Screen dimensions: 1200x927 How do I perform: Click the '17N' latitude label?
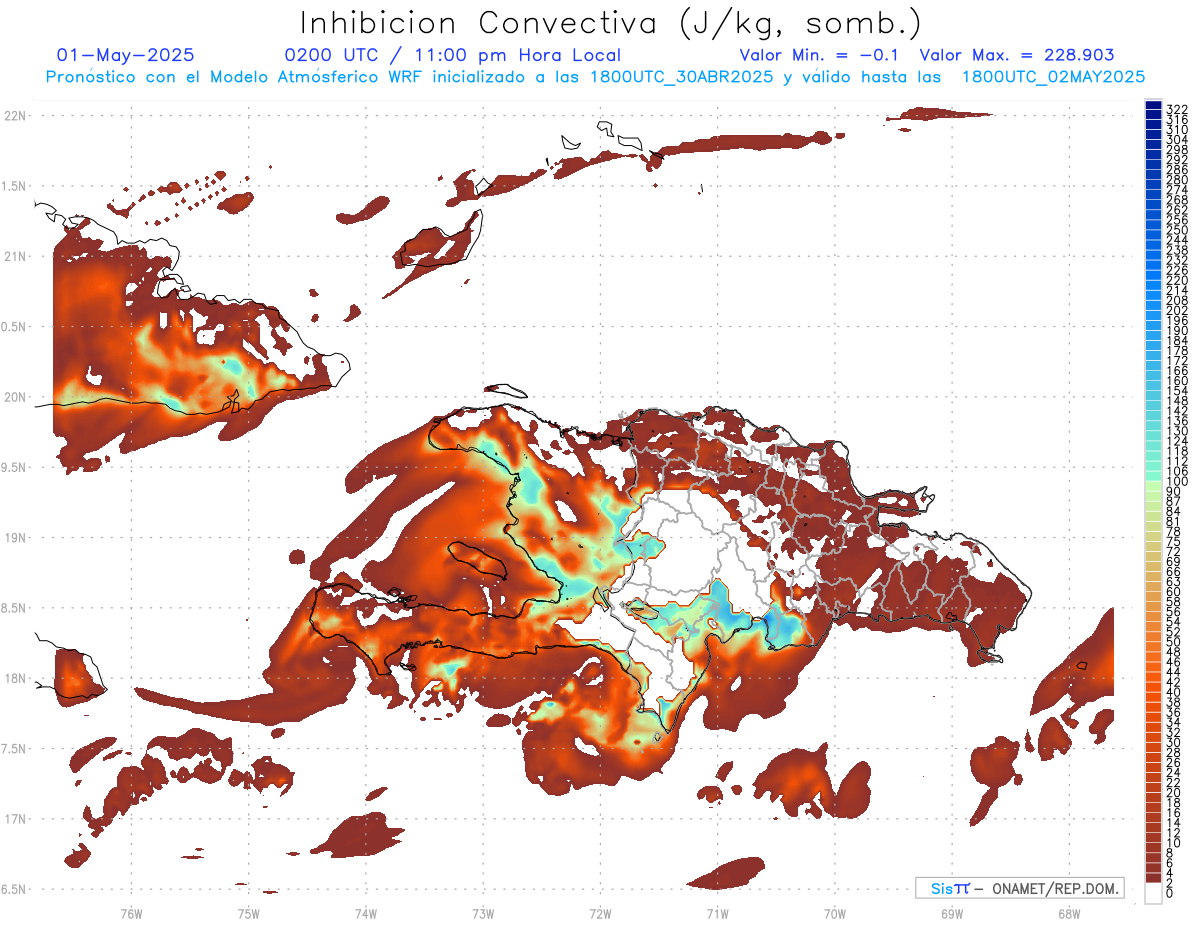click(15, 819)
